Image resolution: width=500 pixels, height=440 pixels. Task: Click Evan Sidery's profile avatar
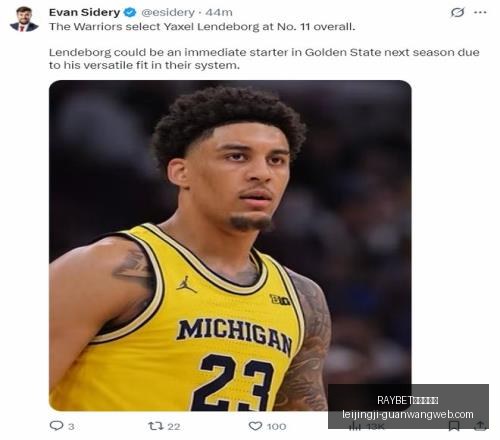24,19
